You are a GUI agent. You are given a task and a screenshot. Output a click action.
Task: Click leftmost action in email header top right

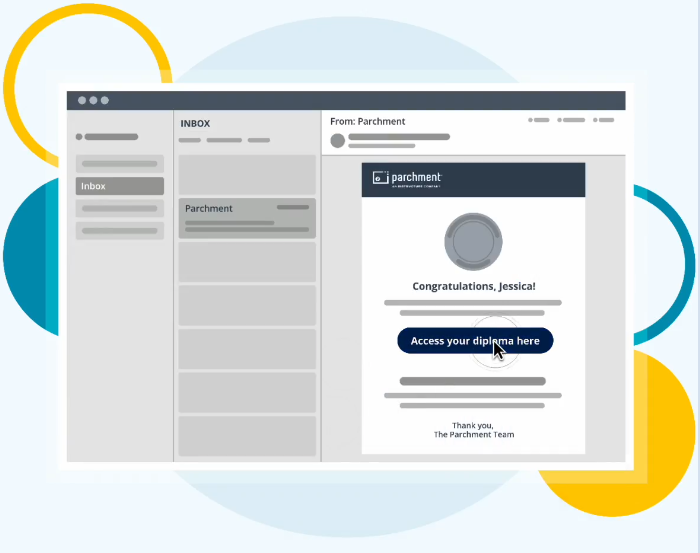539,120
